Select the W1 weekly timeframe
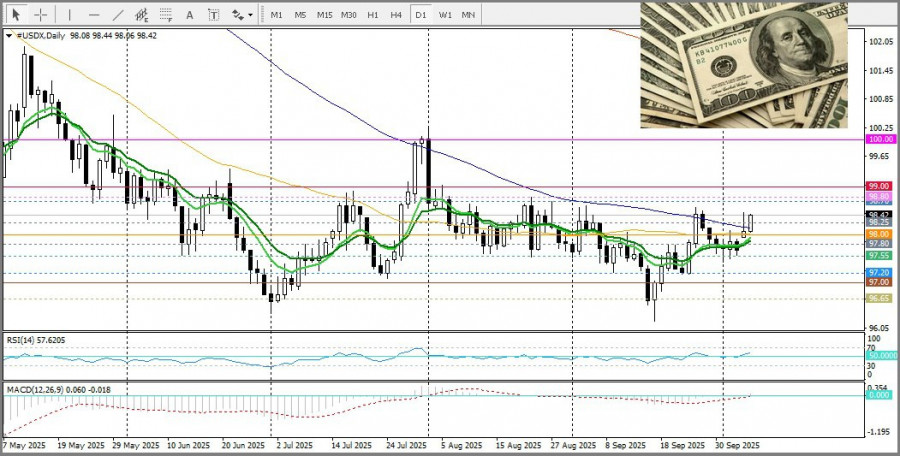The image size is (900, 456). 445,15
